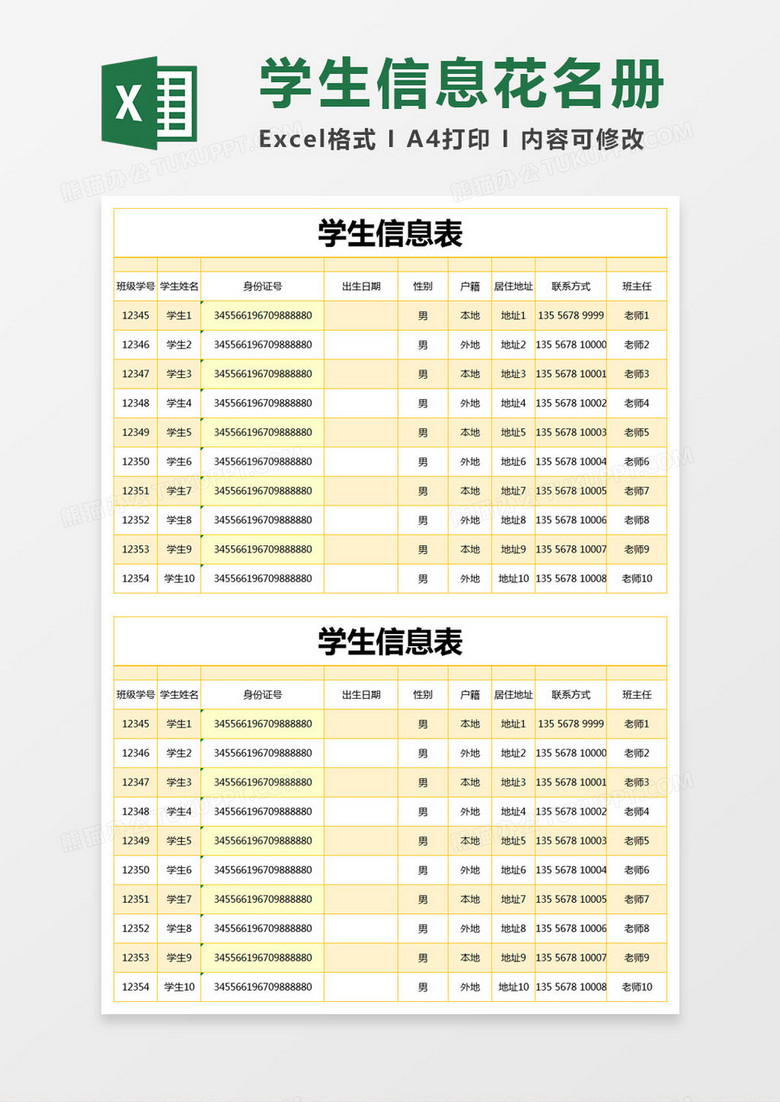Select the 学生信息表 title of the top table
This screenshot has width=780, height=1102.
point(390,233)
